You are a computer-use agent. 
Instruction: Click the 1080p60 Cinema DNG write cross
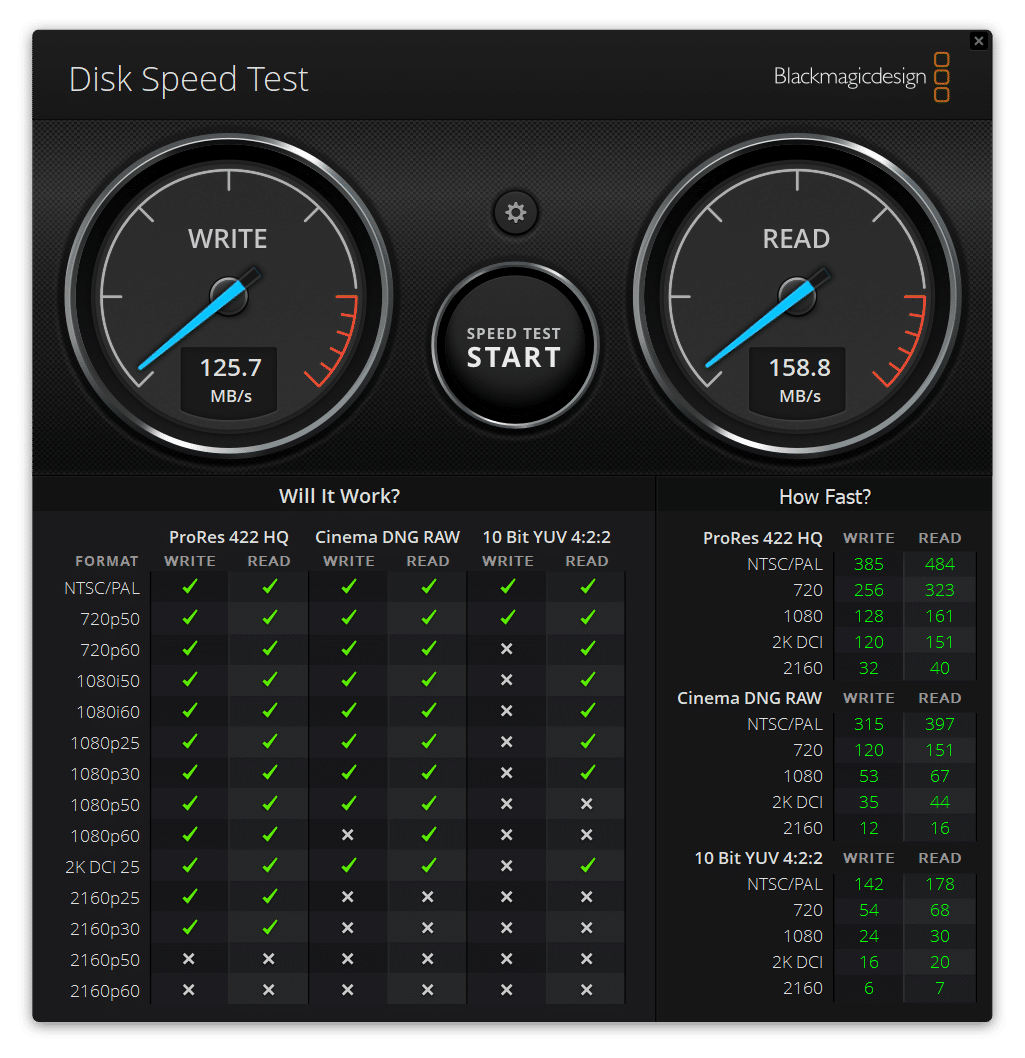[348, 835]
